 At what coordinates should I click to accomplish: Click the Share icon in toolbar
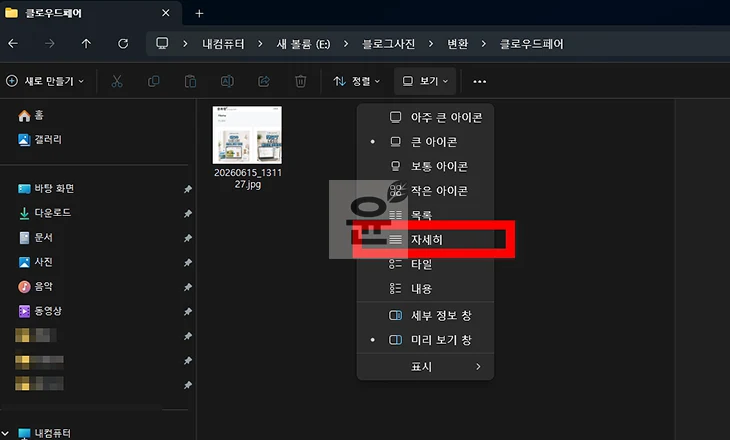264,81
